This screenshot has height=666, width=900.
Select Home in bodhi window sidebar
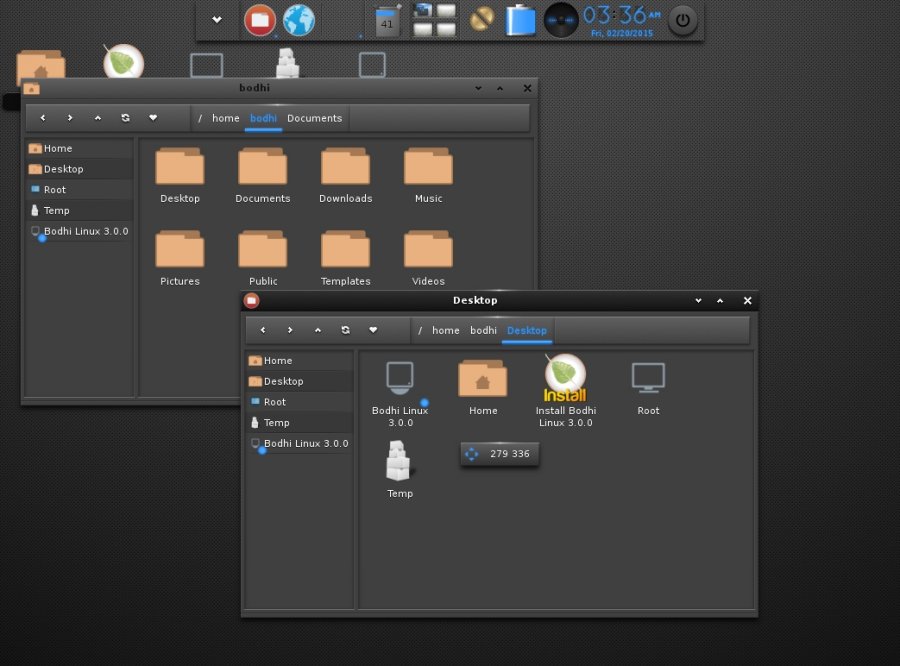tap(80, 148)
